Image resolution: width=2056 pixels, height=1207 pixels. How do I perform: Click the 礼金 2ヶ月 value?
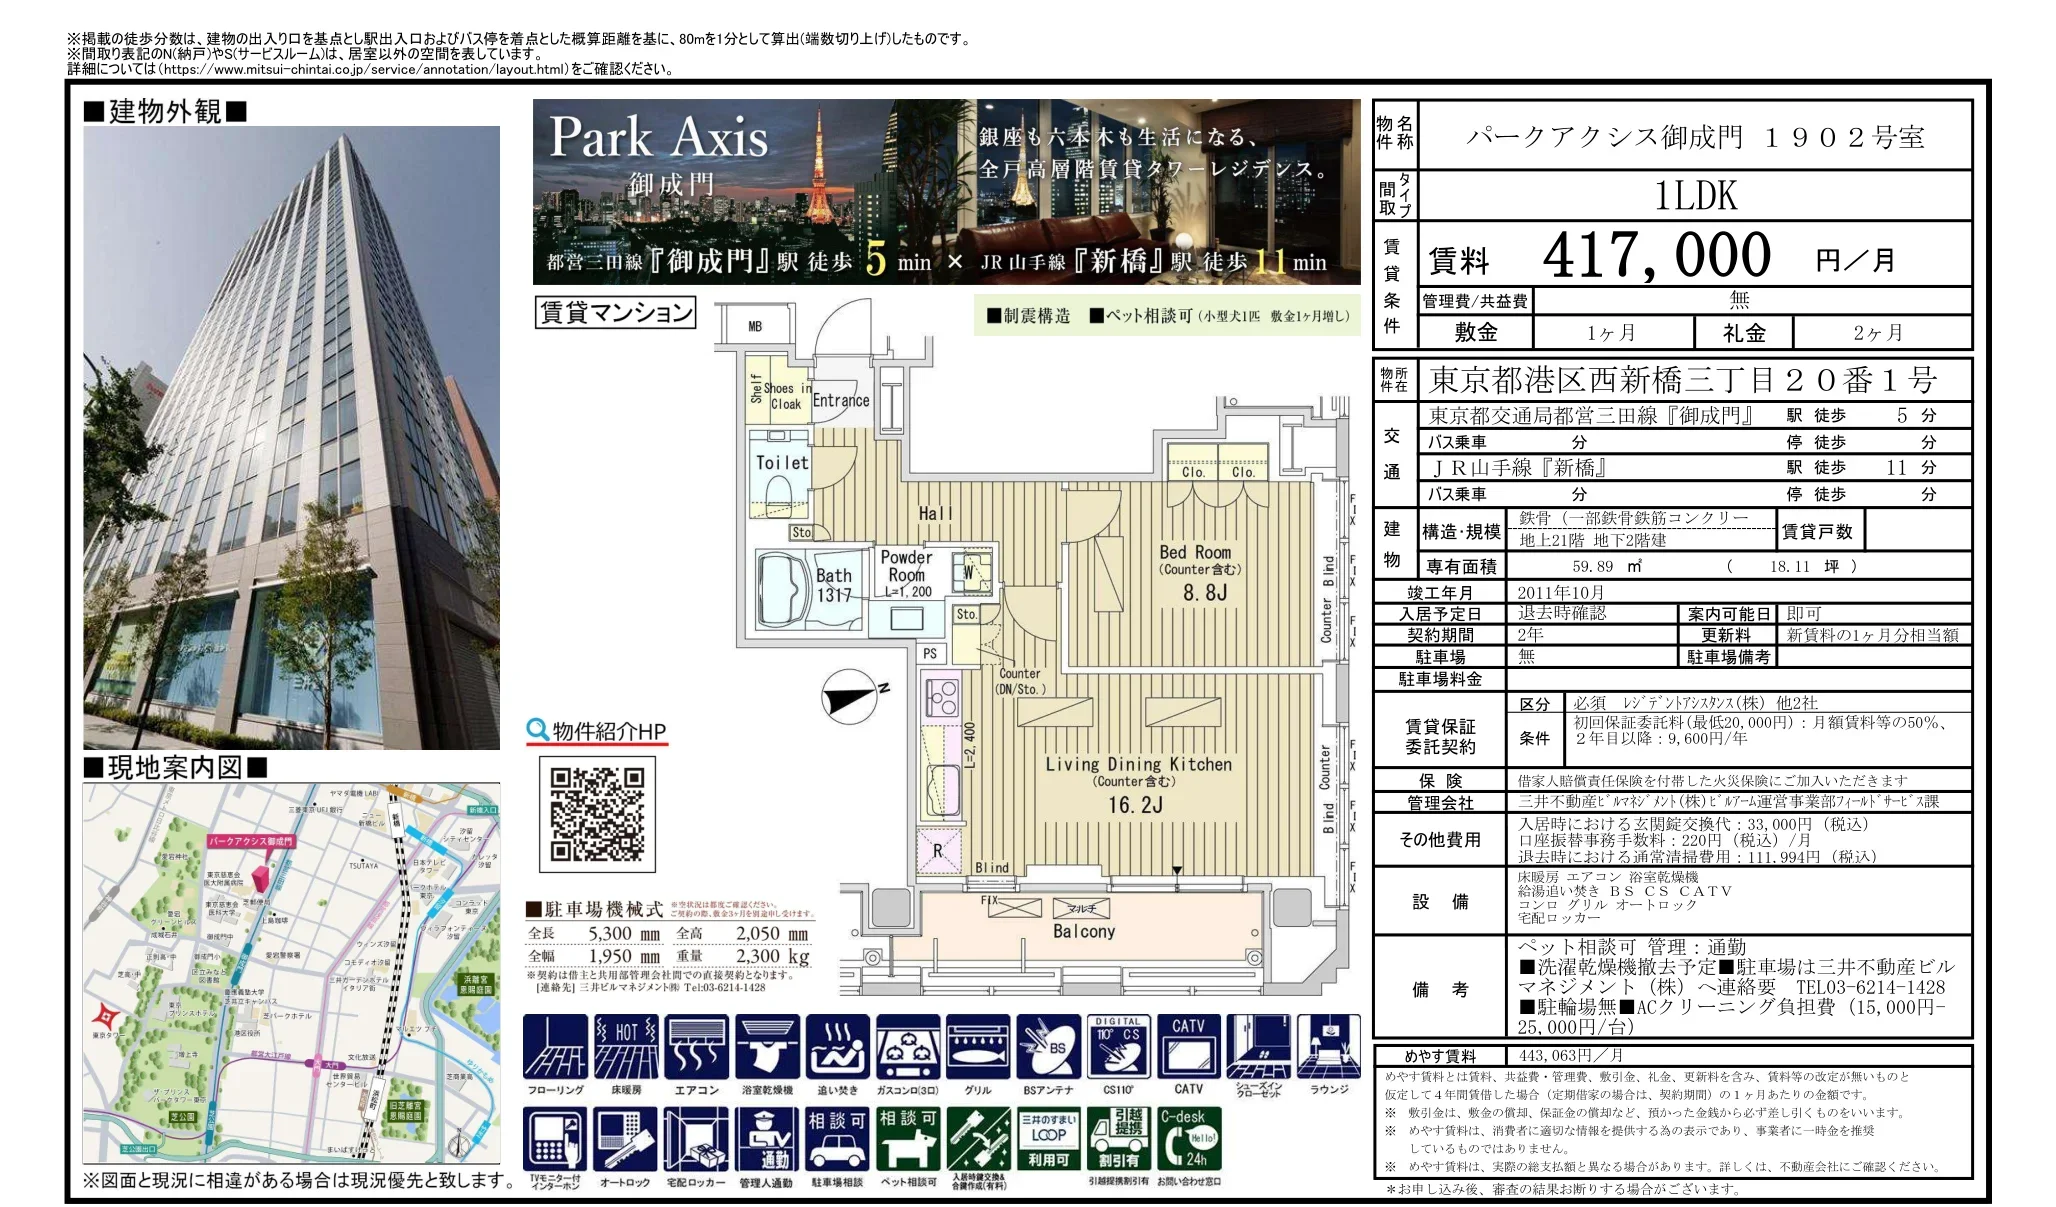[1878, 333]
